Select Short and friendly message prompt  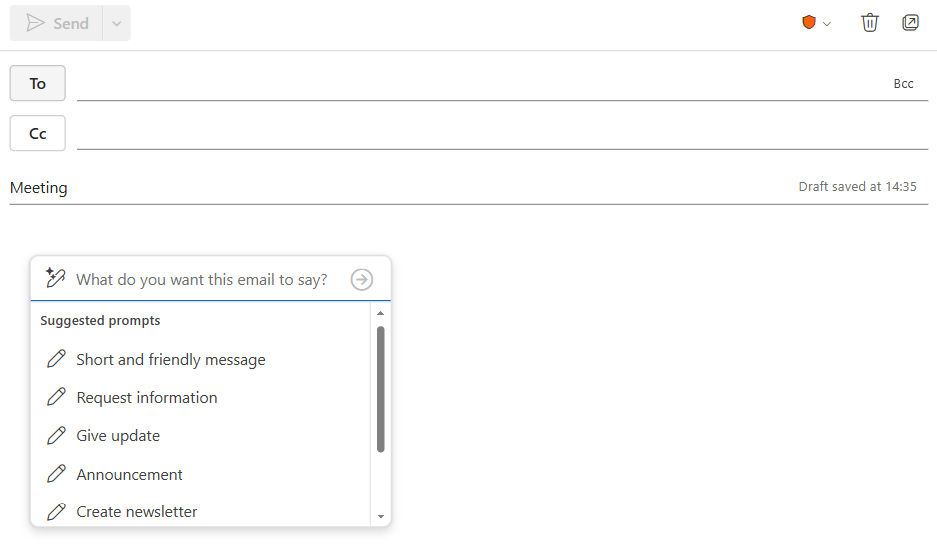pos(171,360)
